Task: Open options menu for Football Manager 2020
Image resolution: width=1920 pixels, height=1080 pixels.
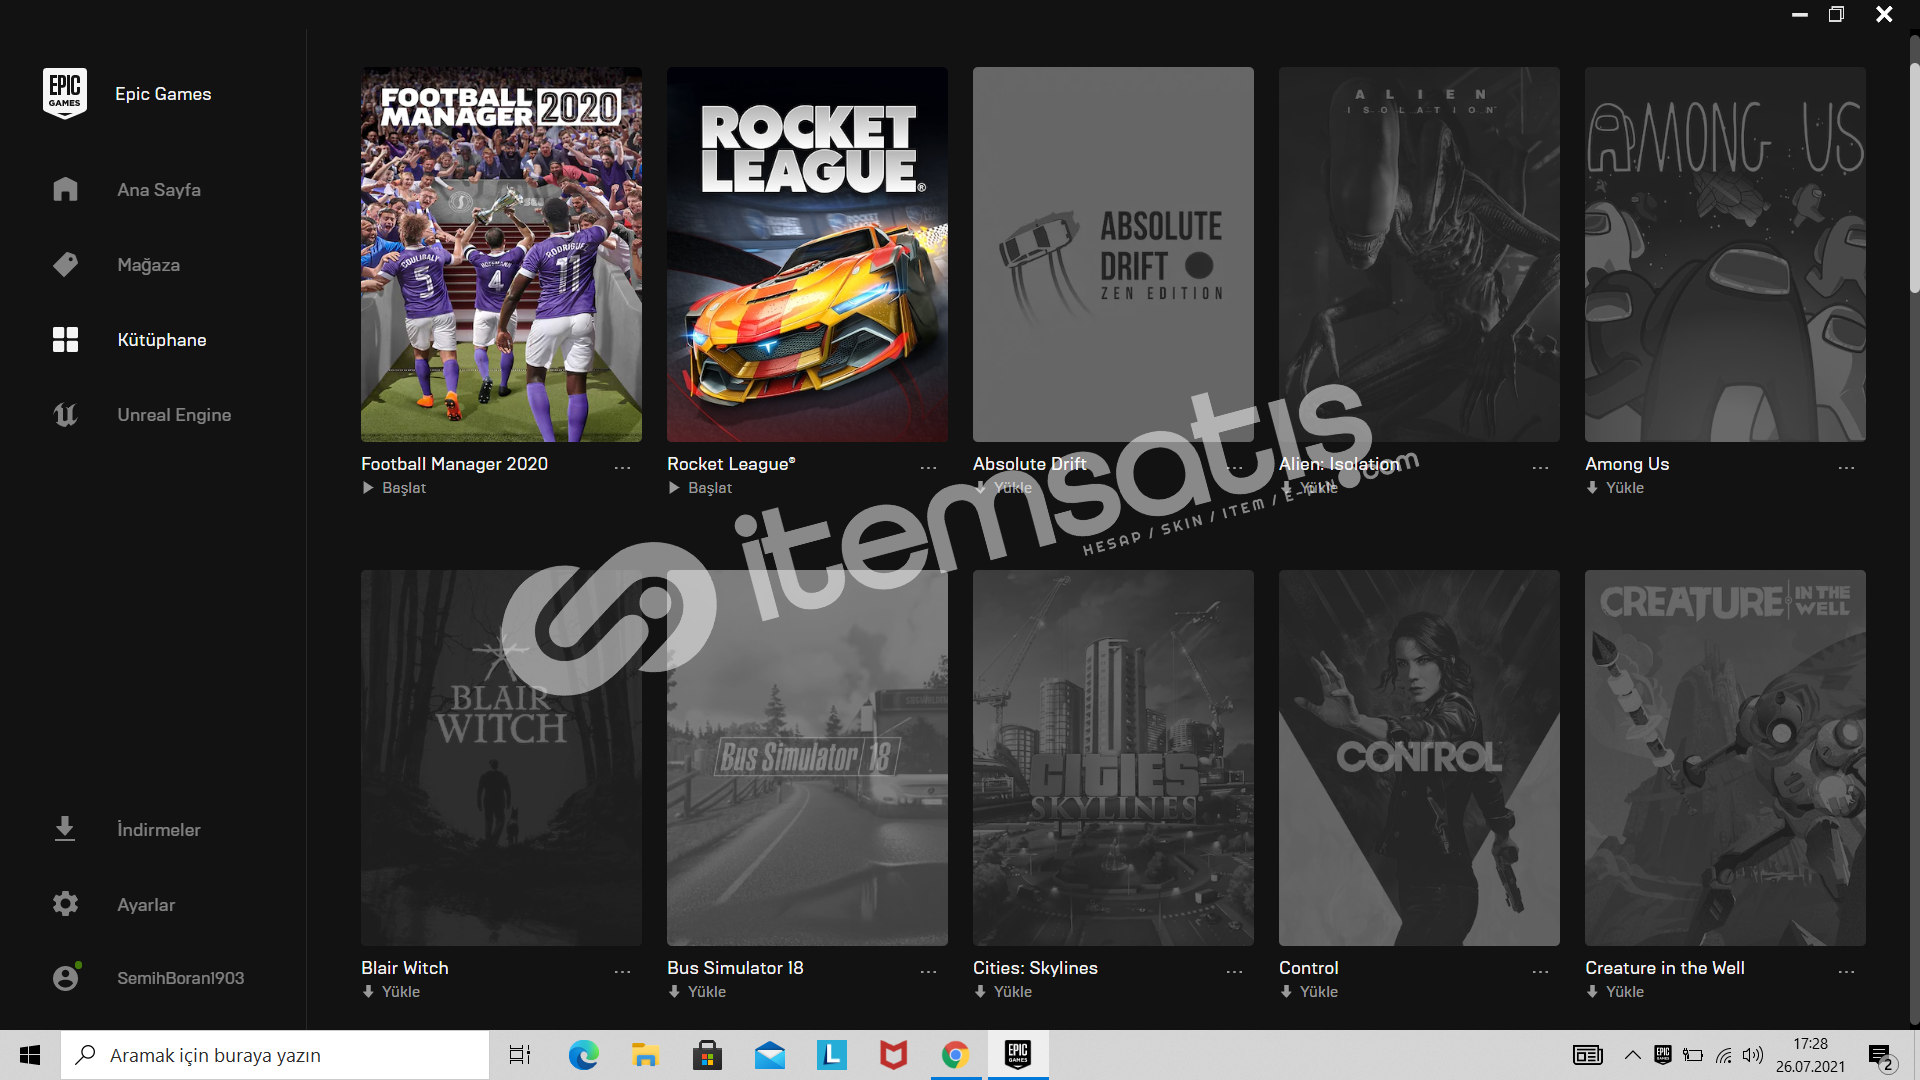Action: (622, 468)
